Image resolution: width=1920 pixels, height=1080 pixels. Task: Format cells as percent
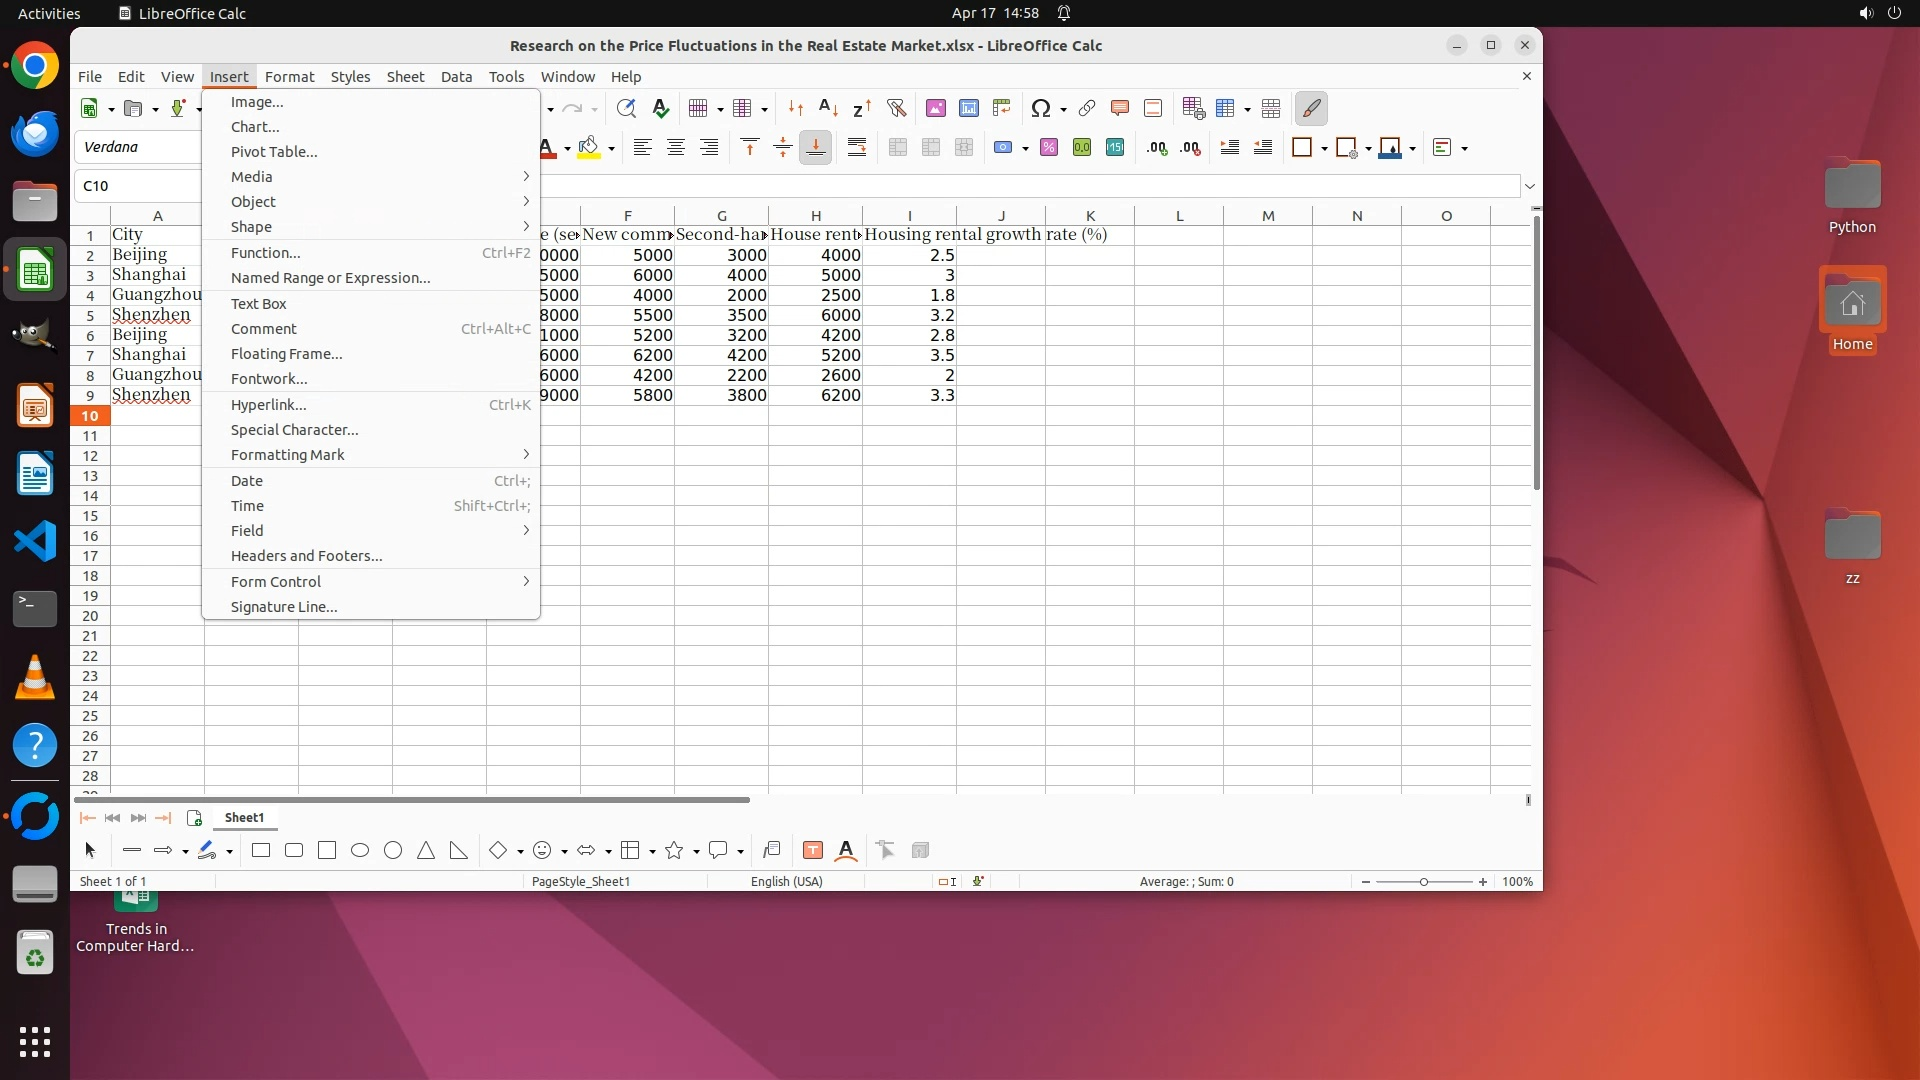(1048, 148)
